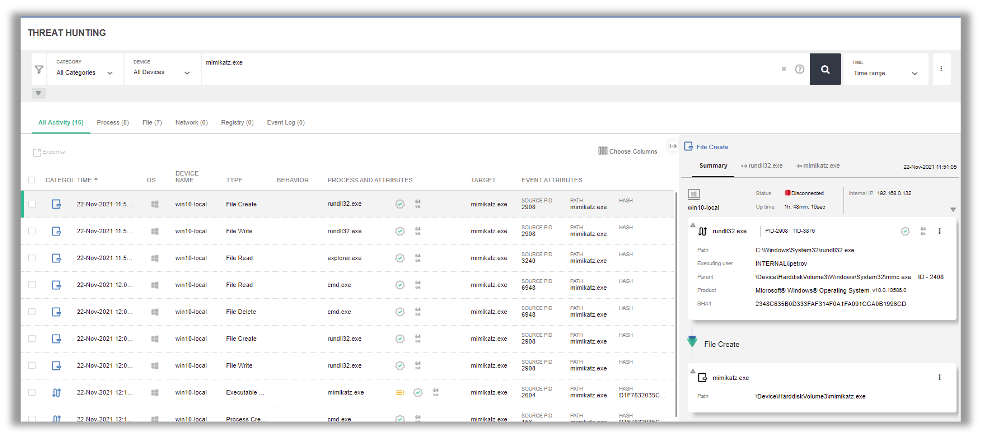
Task: Click File Create icon in details header
Action: coord(688,147)
